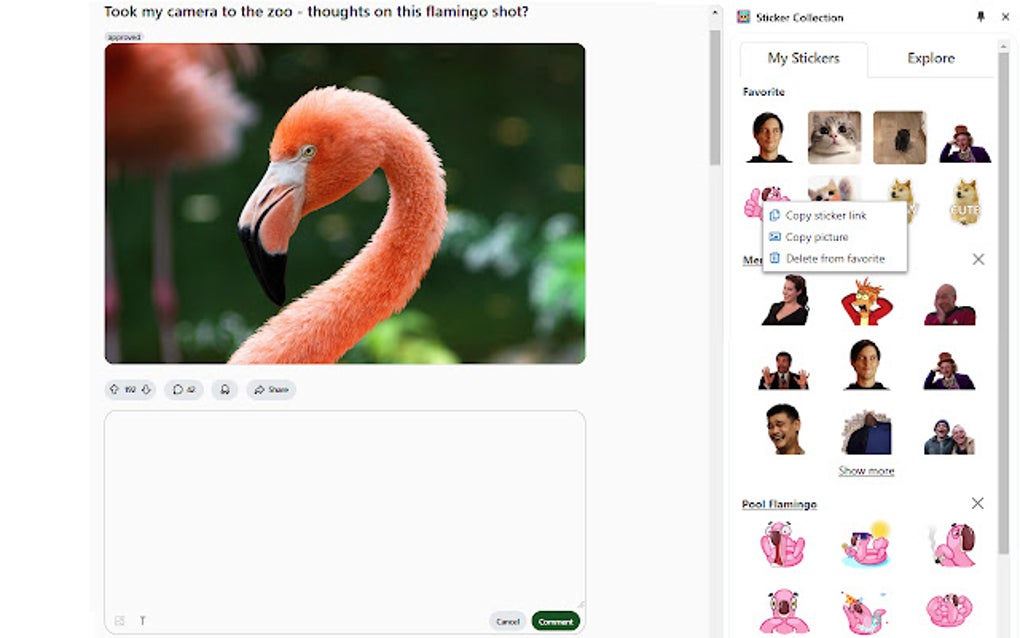1020x638 pixels.
Task: Open the post's comments counter
Action: (183, 390)
